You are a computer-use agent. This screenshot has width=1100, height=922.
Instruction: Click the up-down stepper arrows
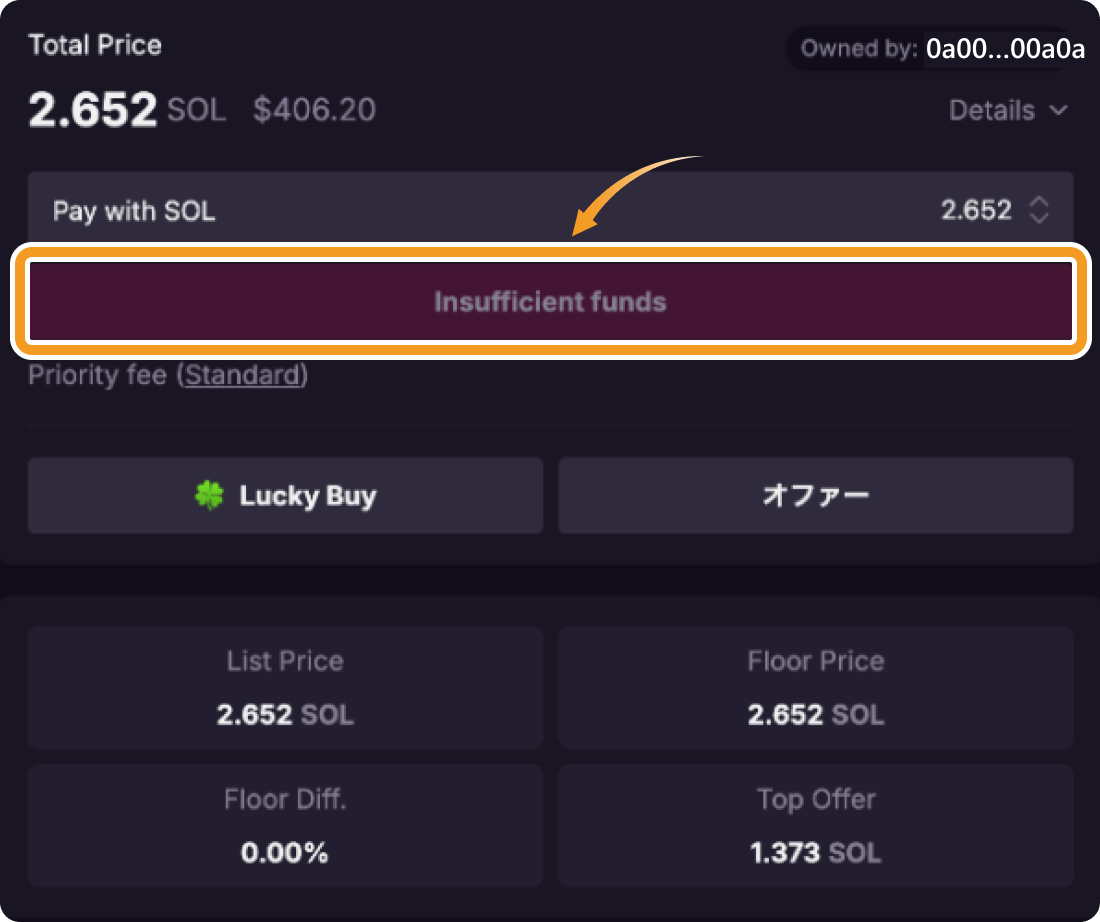pos(1039,210)
